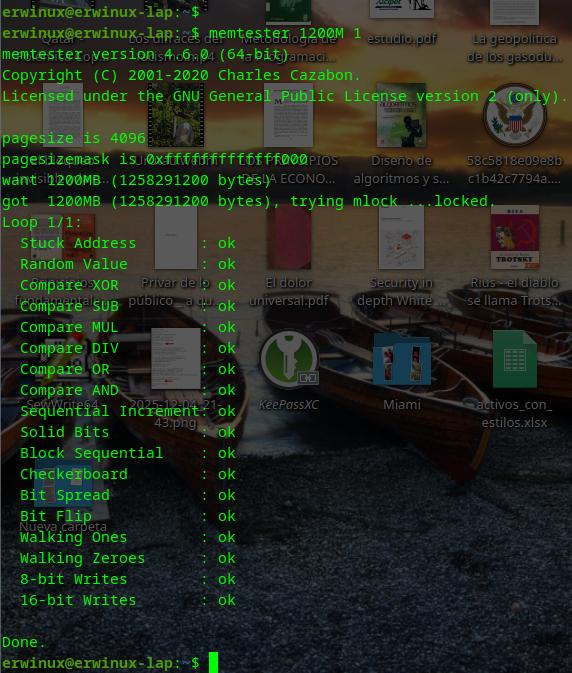Screen dimensions: 572x673
Task: Click the 'Solid Bits' test result row
Action: (x=128, y=433)
